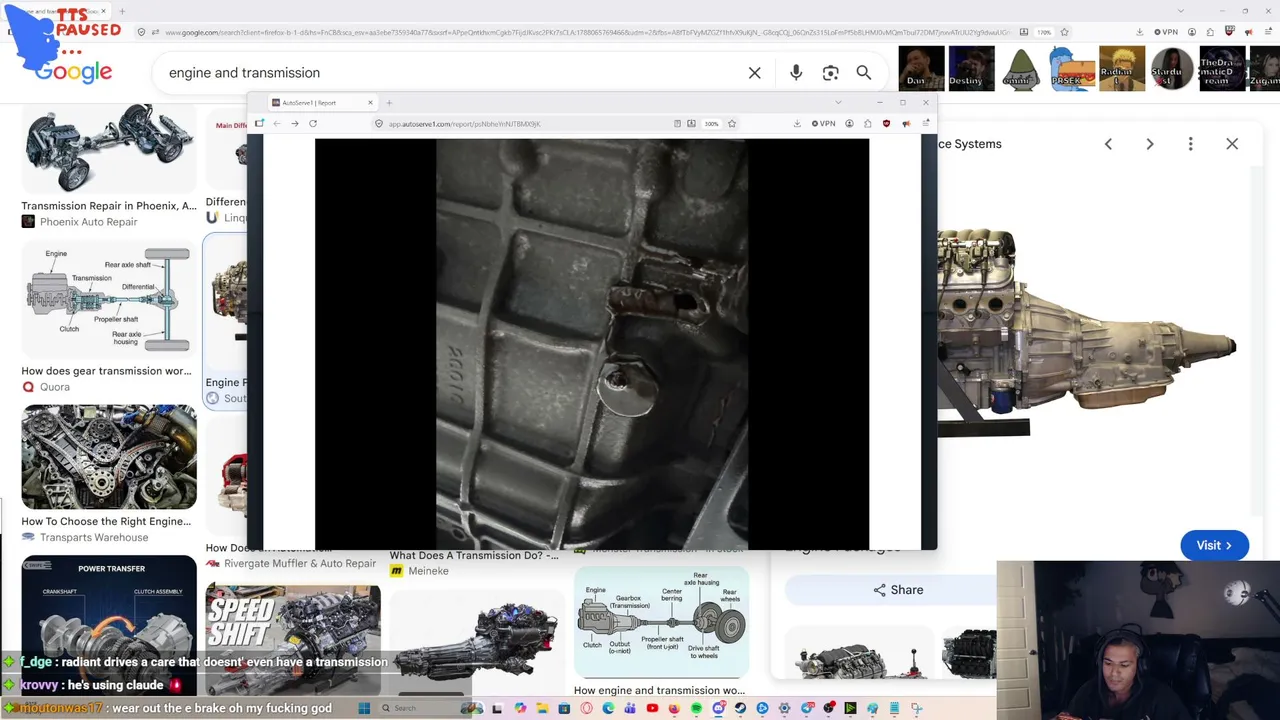Open 'How To Choose the Right Engine' image

click(x=109, y=456)
